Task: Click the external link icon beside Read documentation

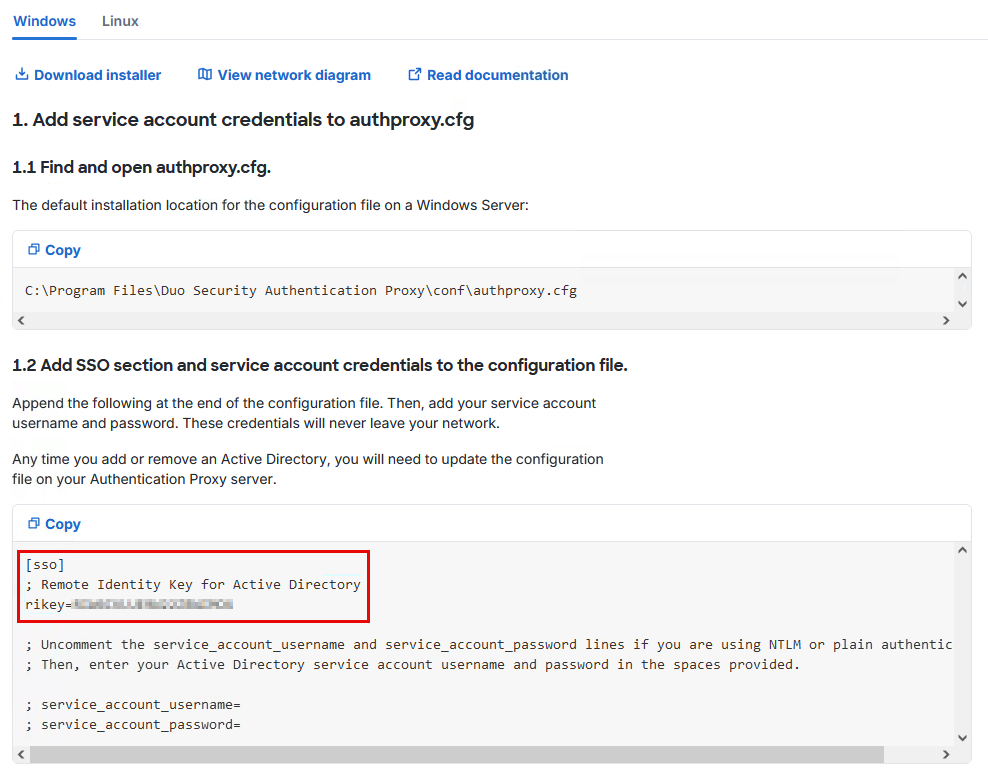Action: [x=414, y=75]
